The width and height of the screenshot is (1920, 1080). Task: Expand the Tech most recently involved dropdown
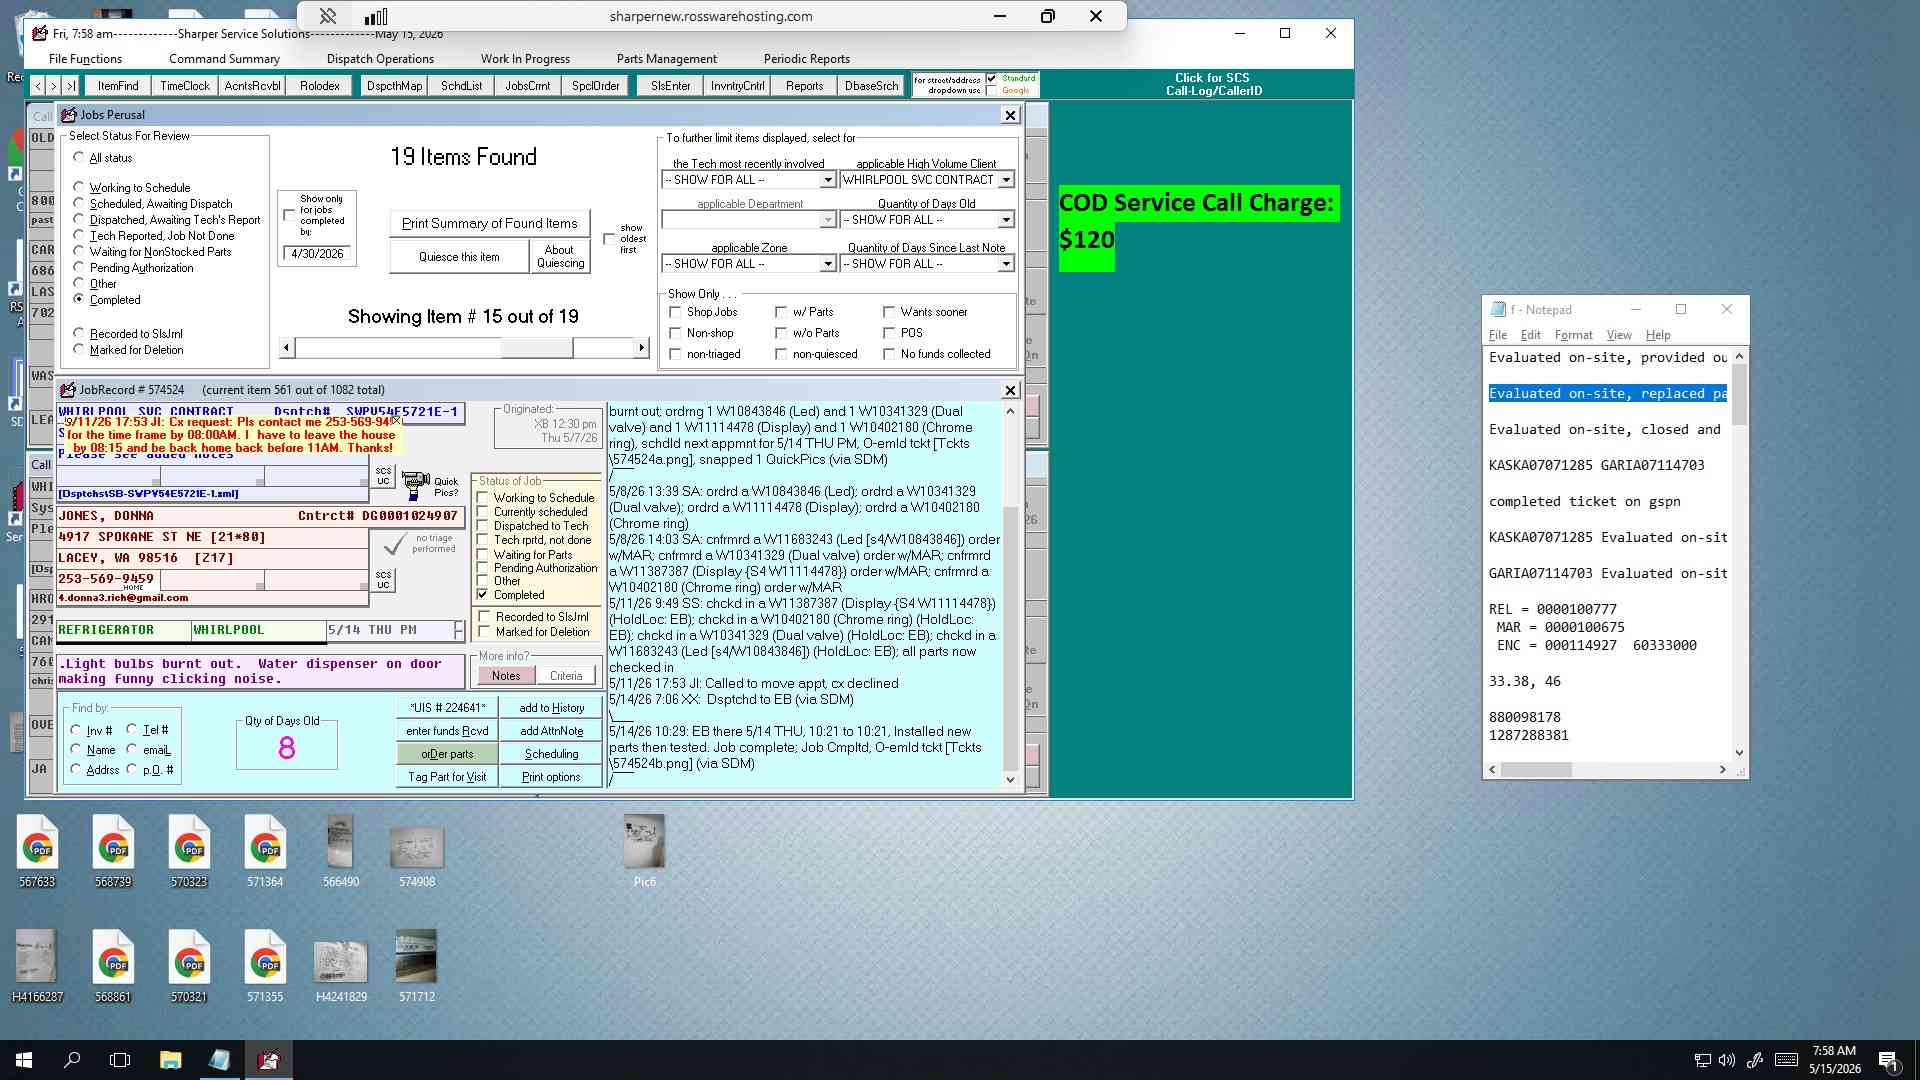pyautogui.click(x=827, y=180)
